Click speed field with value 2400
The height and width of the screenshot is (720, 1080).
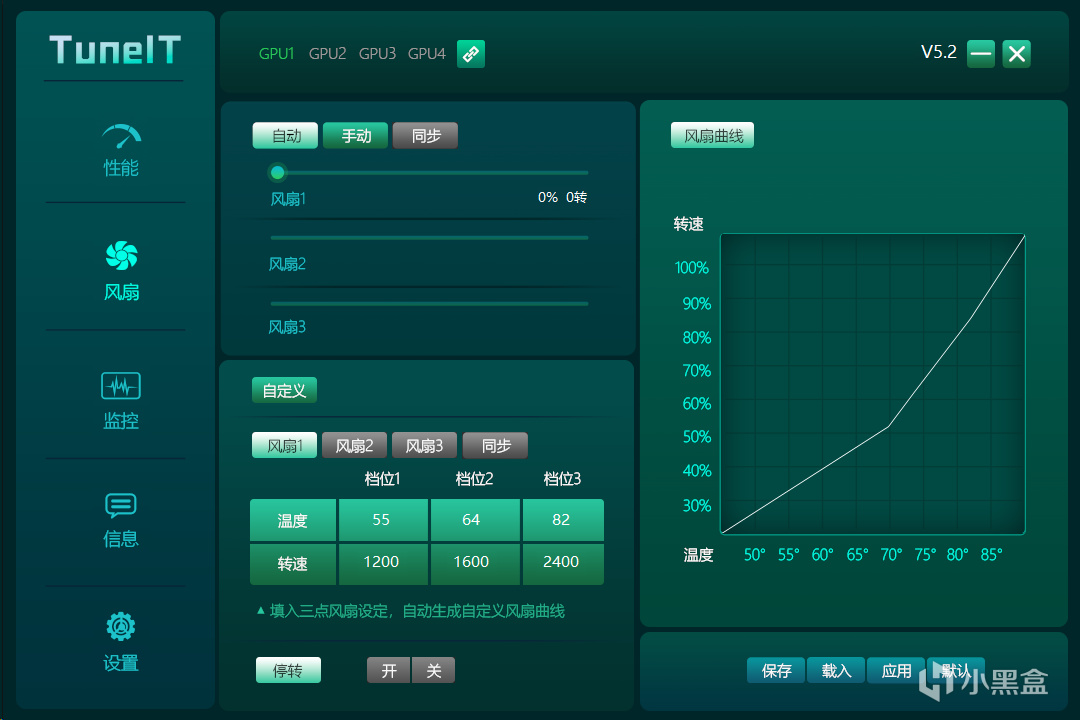[563, 564]
